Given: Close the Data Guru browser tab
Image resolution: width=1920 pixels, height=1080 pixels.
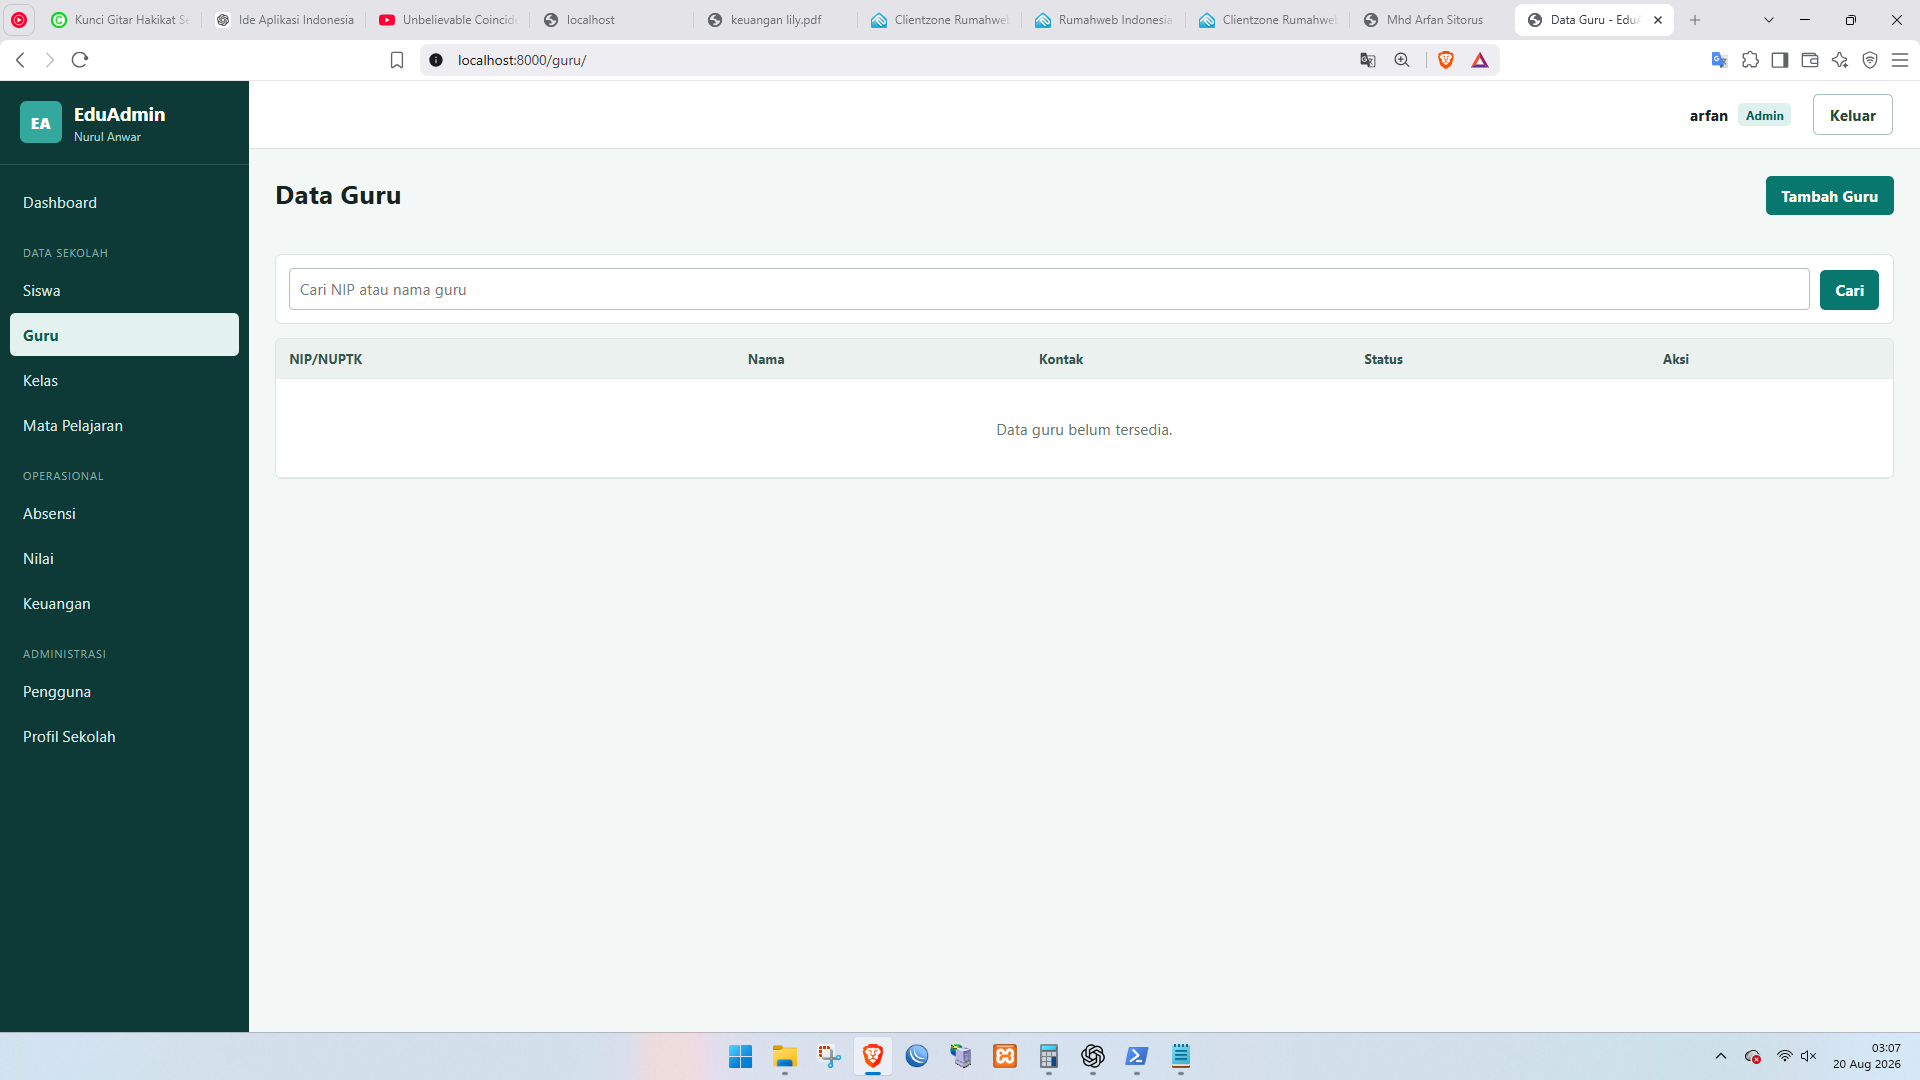Looking at the screenshot, I should [1658, 20].
